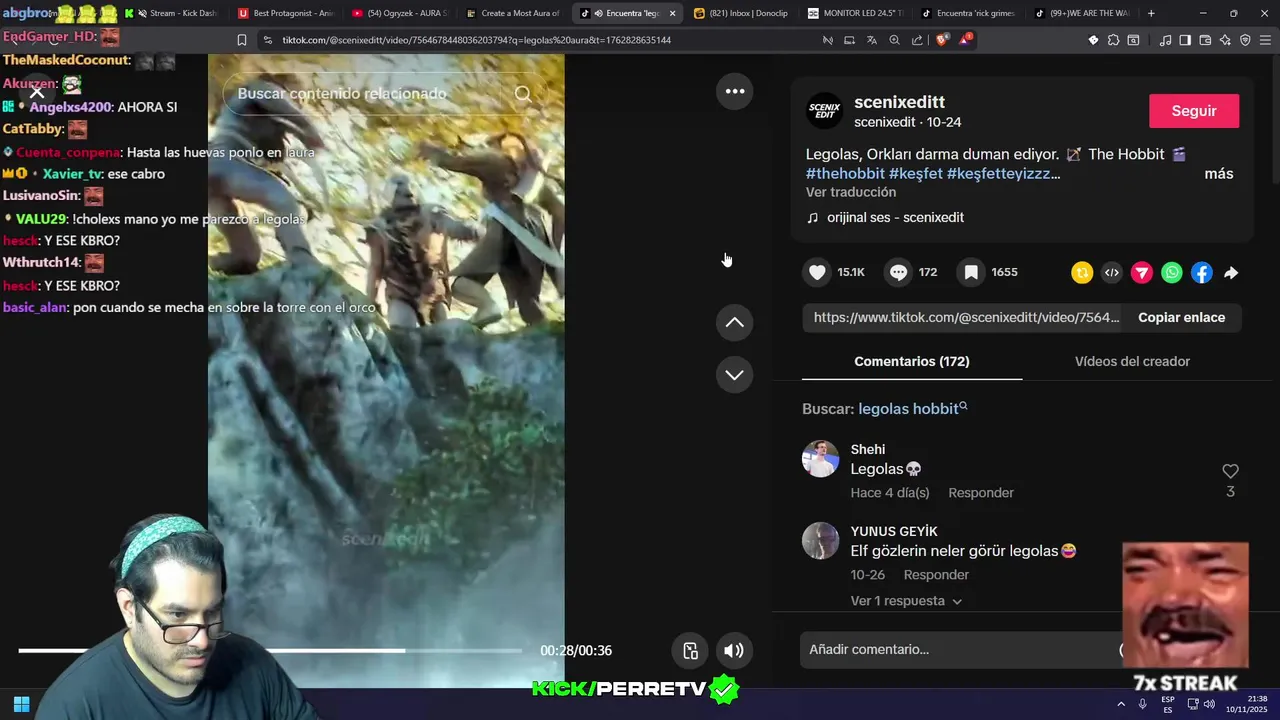Open orijinal ses - scenixedit sound link

[x=895, y=217]
